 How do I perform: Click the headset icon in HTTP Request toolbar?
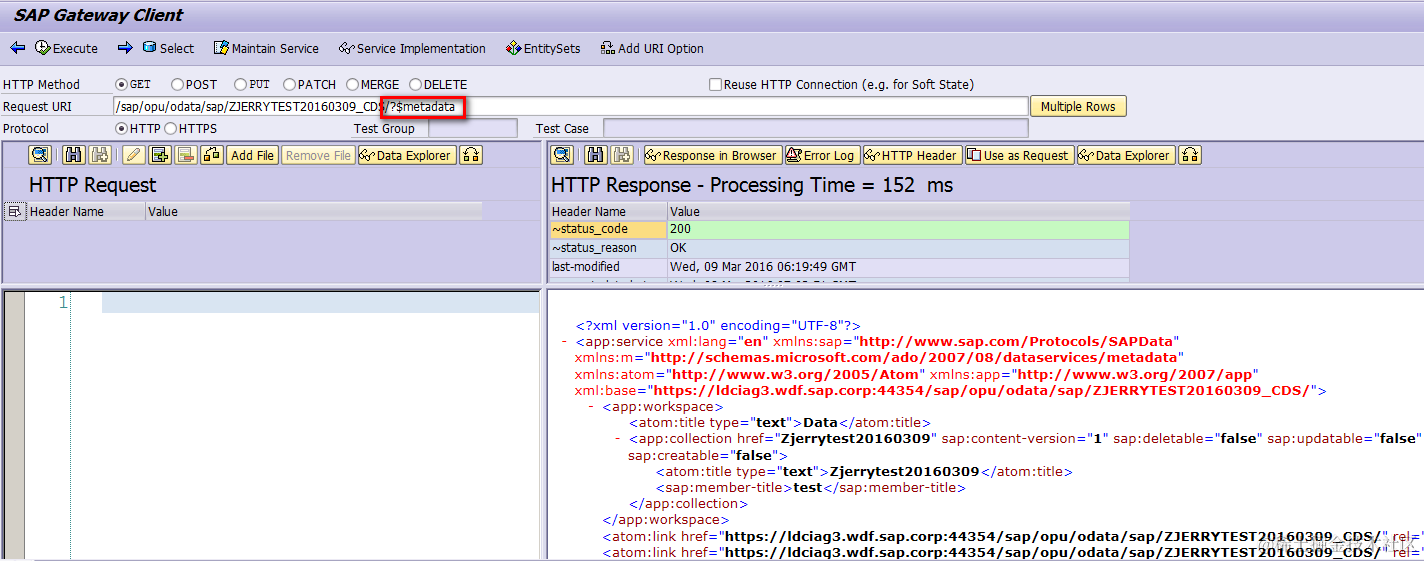click(471, 155)
